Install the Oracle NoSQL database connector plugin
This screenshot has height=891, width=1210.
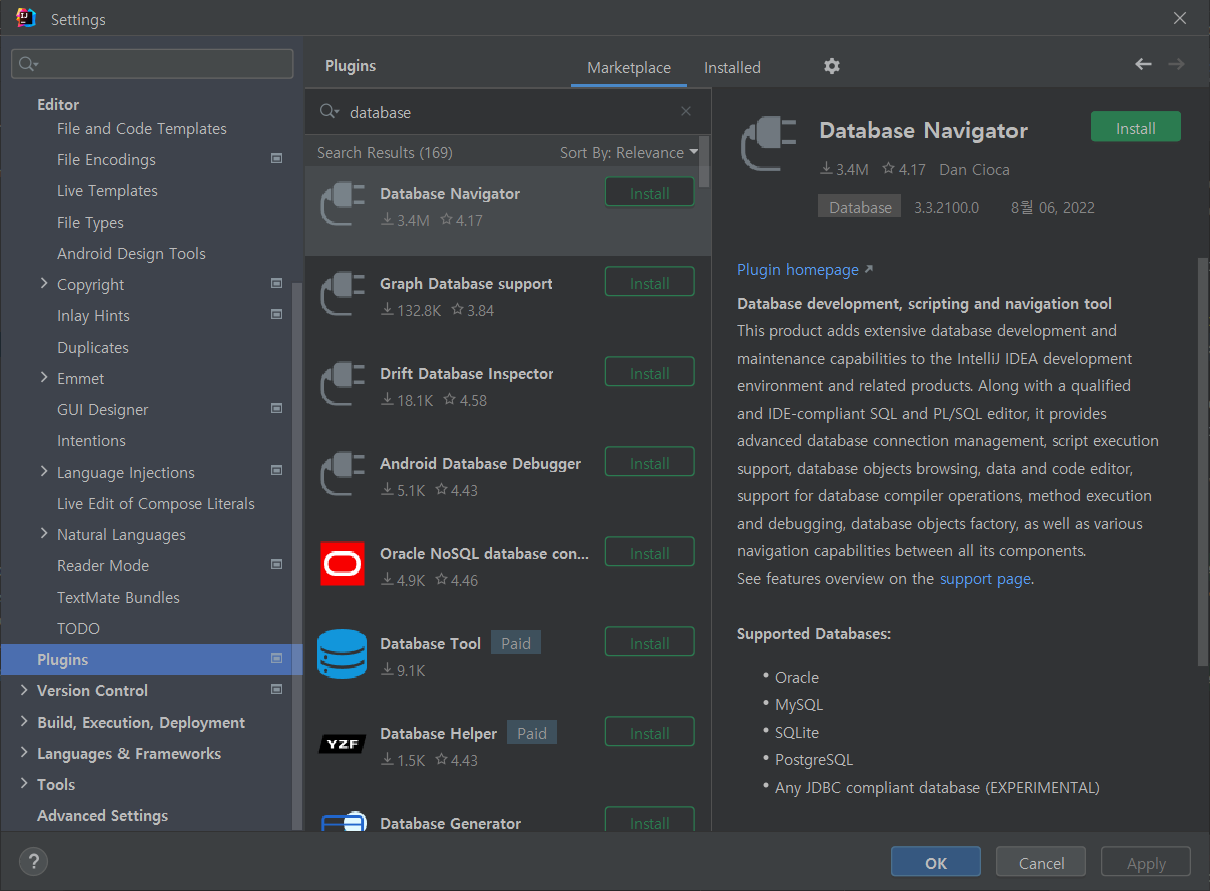tap(650, 553)
